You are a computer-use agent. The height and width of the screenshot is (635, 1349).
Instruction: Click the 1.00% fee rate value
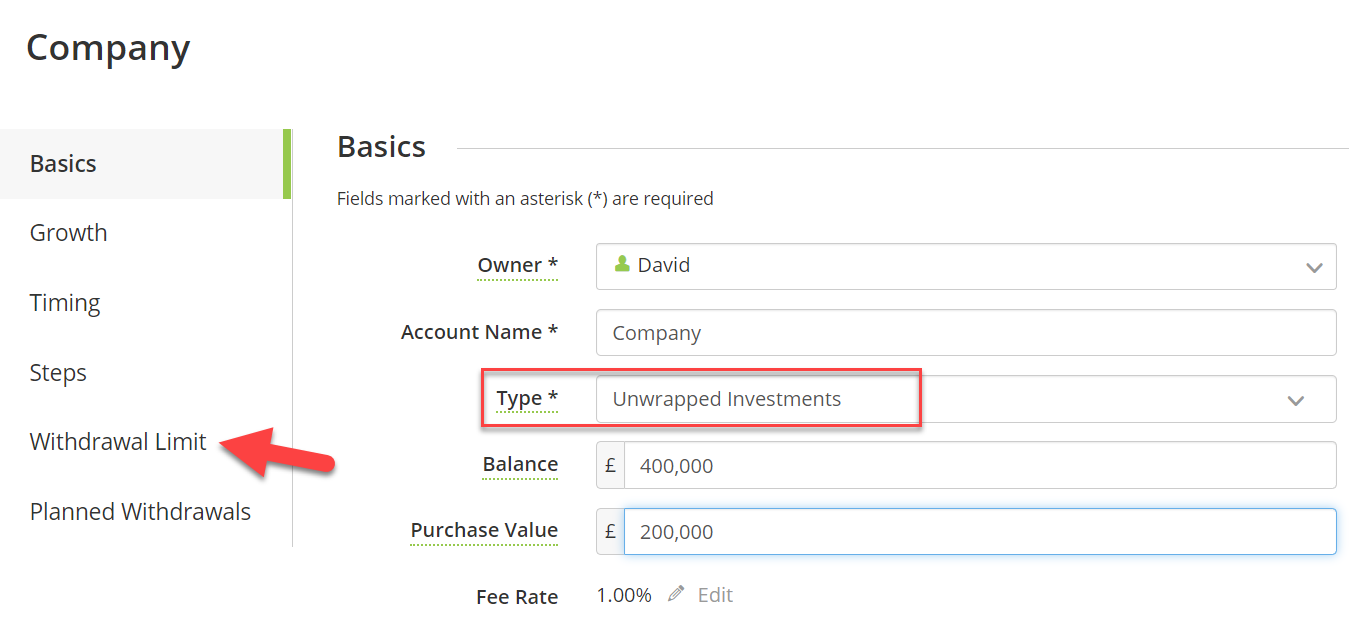pyautogui.click(x=624, y=595)
